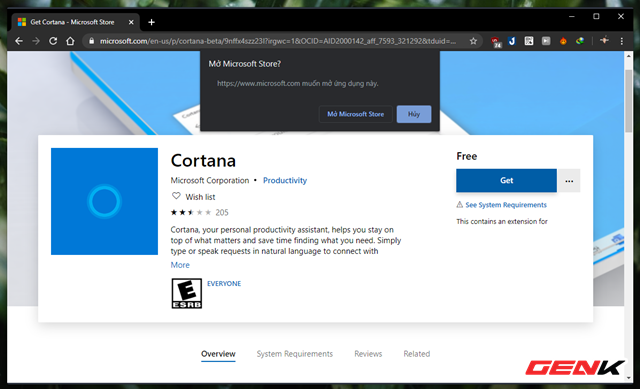Click the scrollbar up arrow
Viewport: 640px width, 389px height.
[628, 56]
